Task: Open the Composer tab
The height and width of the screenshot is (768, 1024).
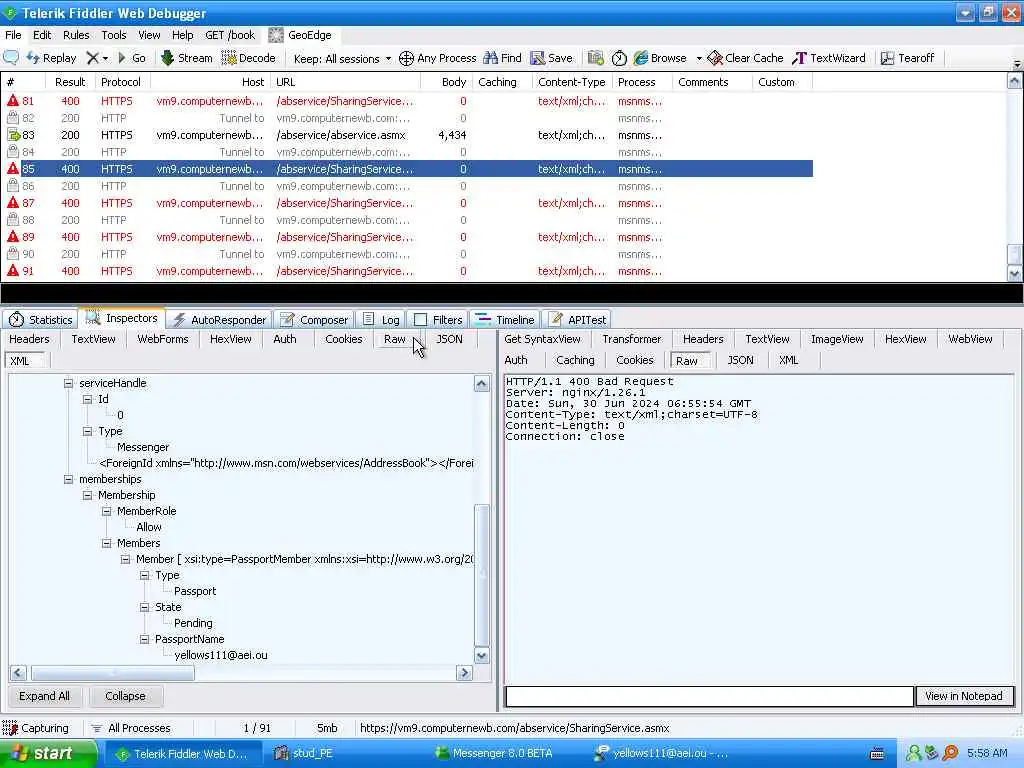Action: 314,319
